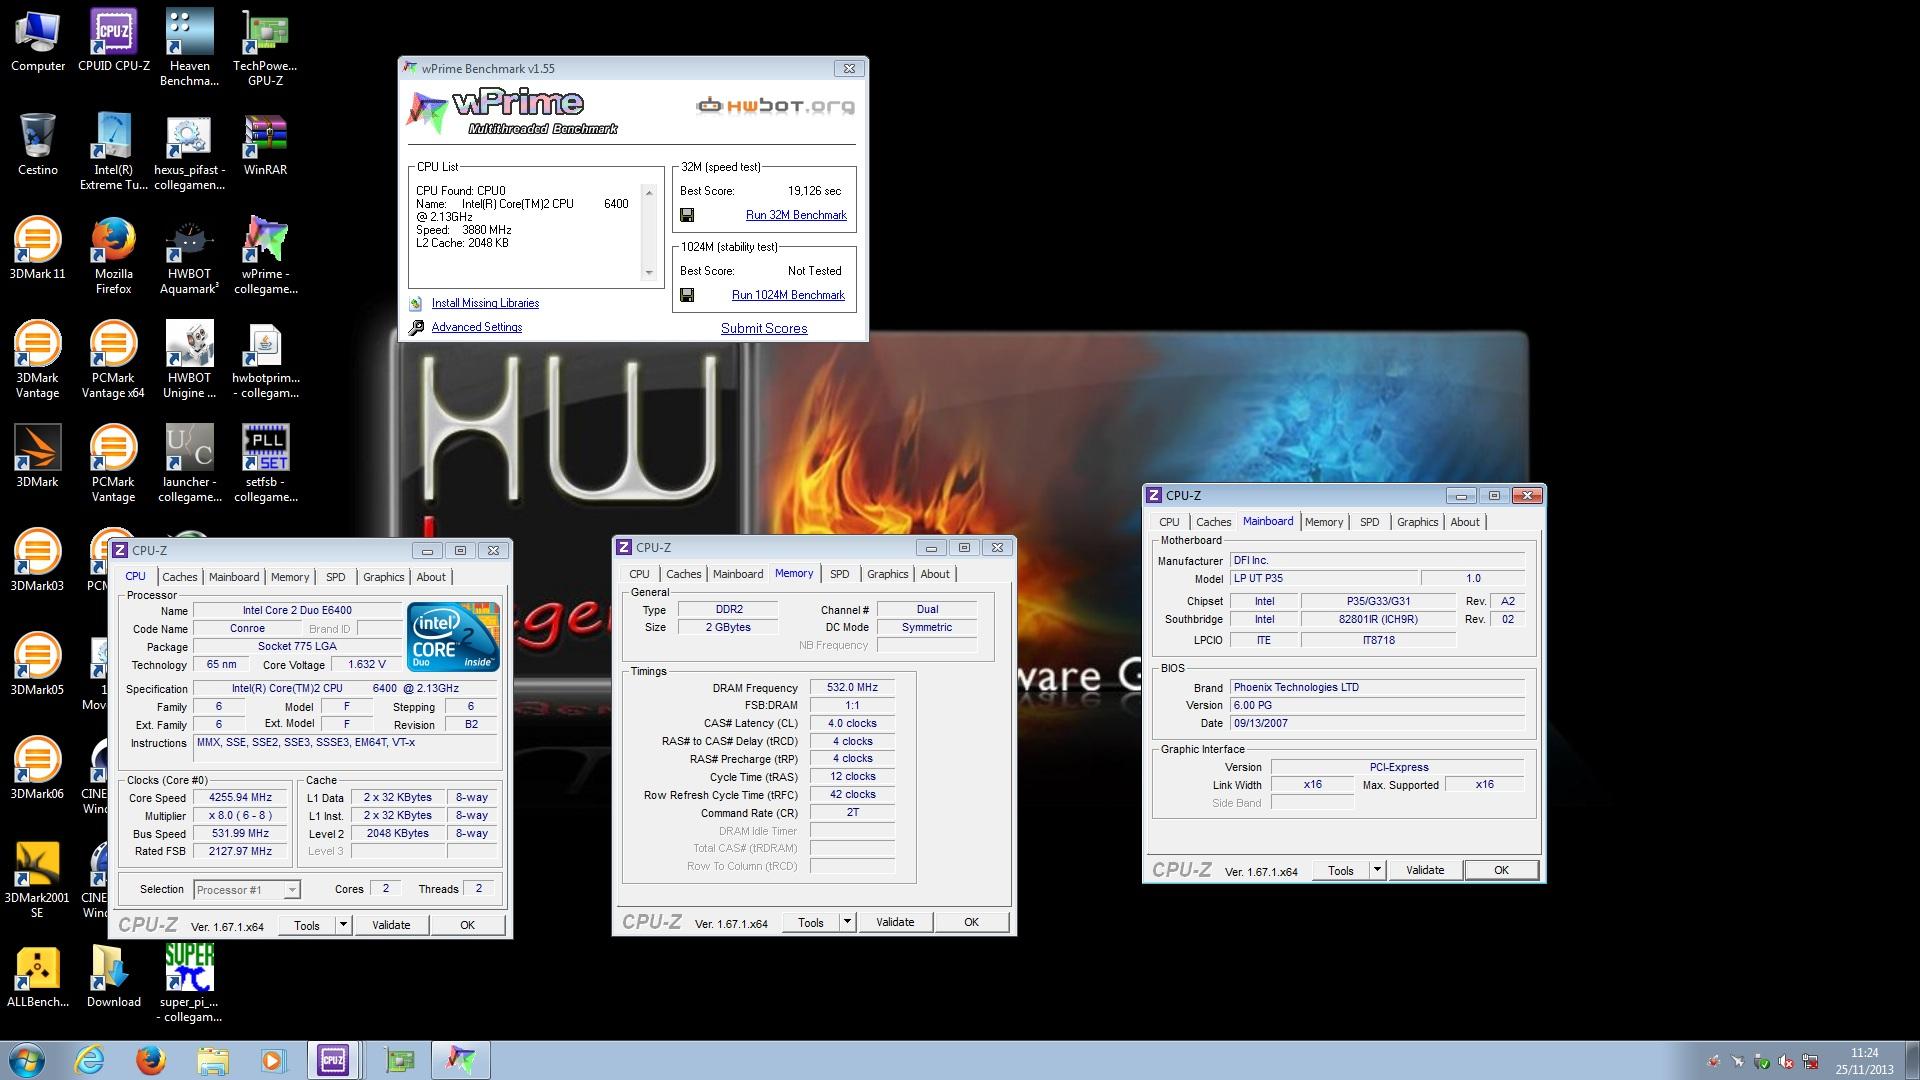Open the 3DMark 11 desktop shortcut

click(x=38, y=248)
